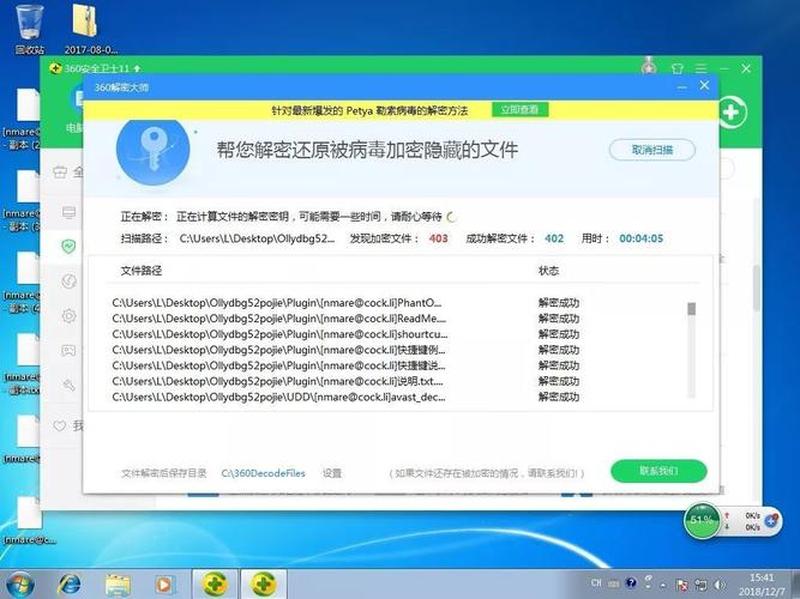Select the UDD avast_dec... file row
800x599 pixels.
click(345, 397)
